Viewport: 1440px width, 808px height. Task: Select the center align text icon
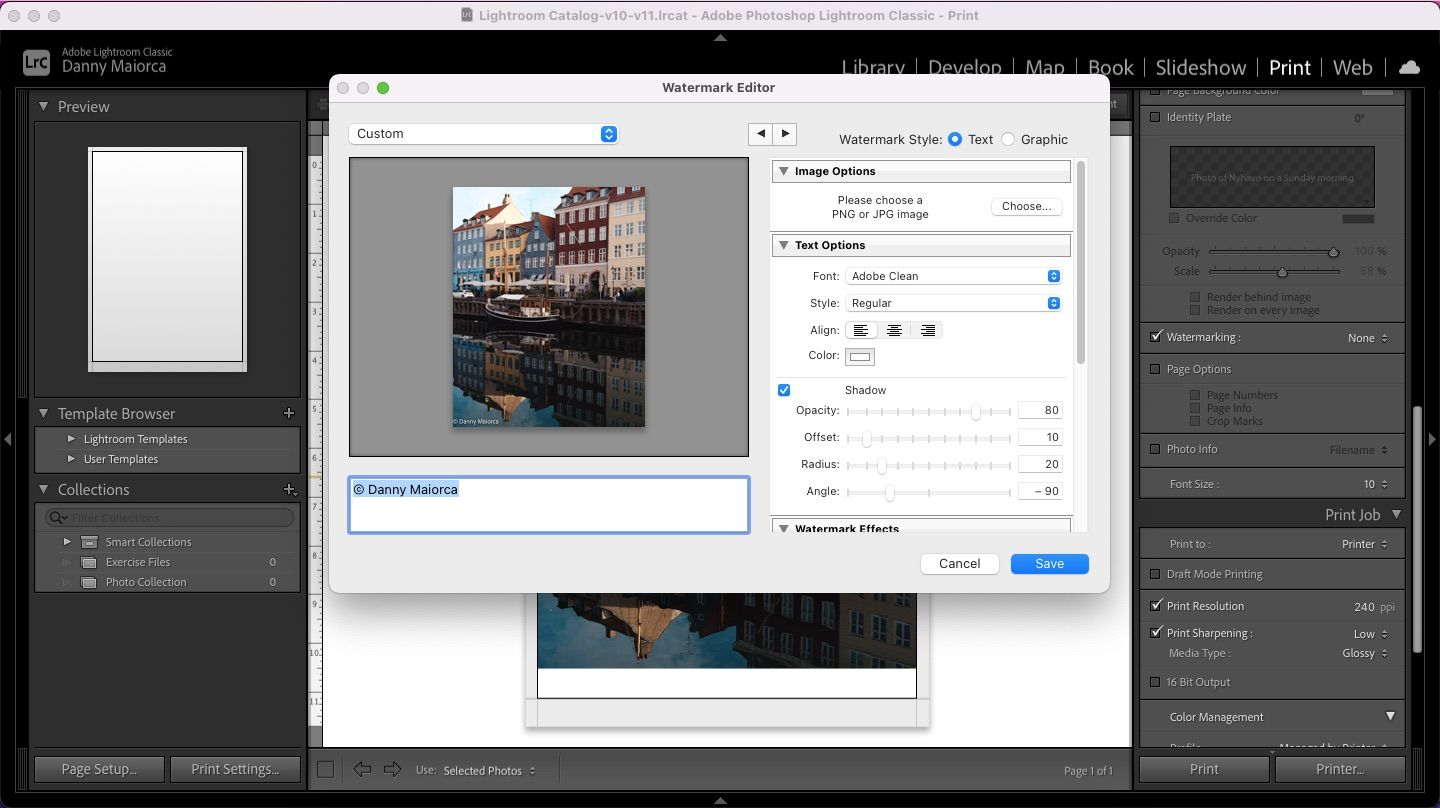894,330
